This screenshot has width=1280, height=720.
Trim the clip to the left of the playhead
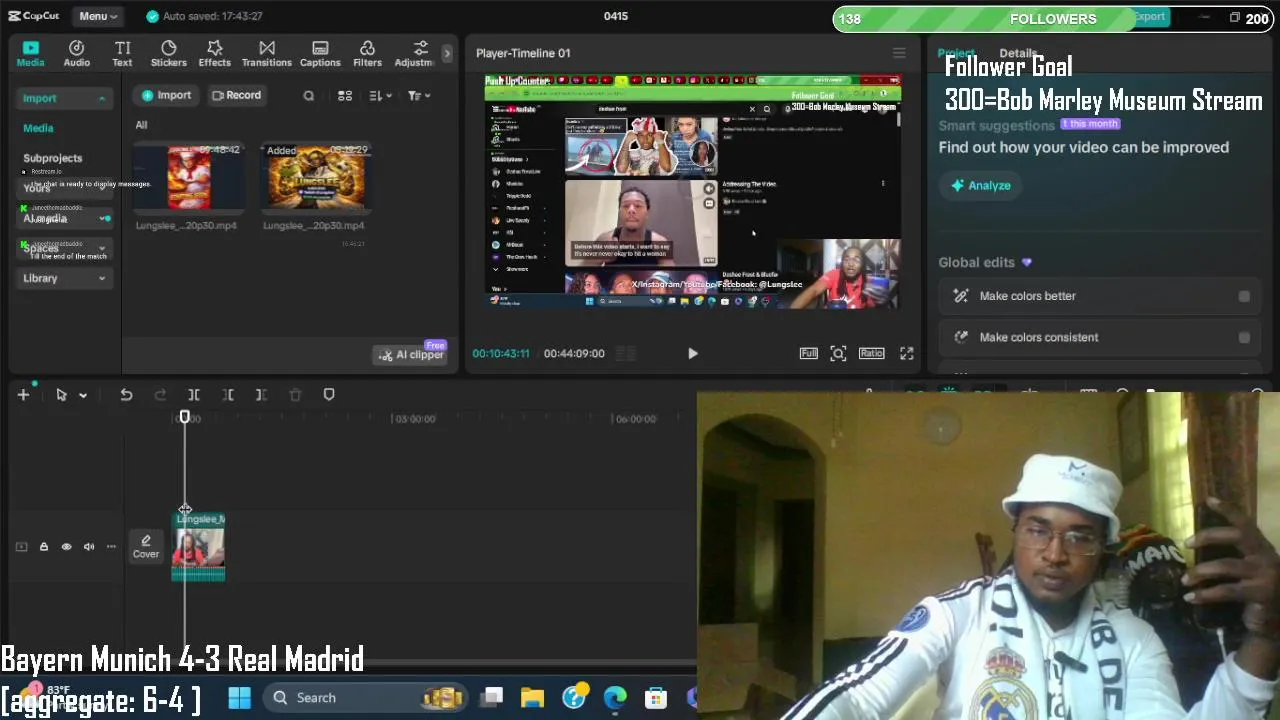228,395
